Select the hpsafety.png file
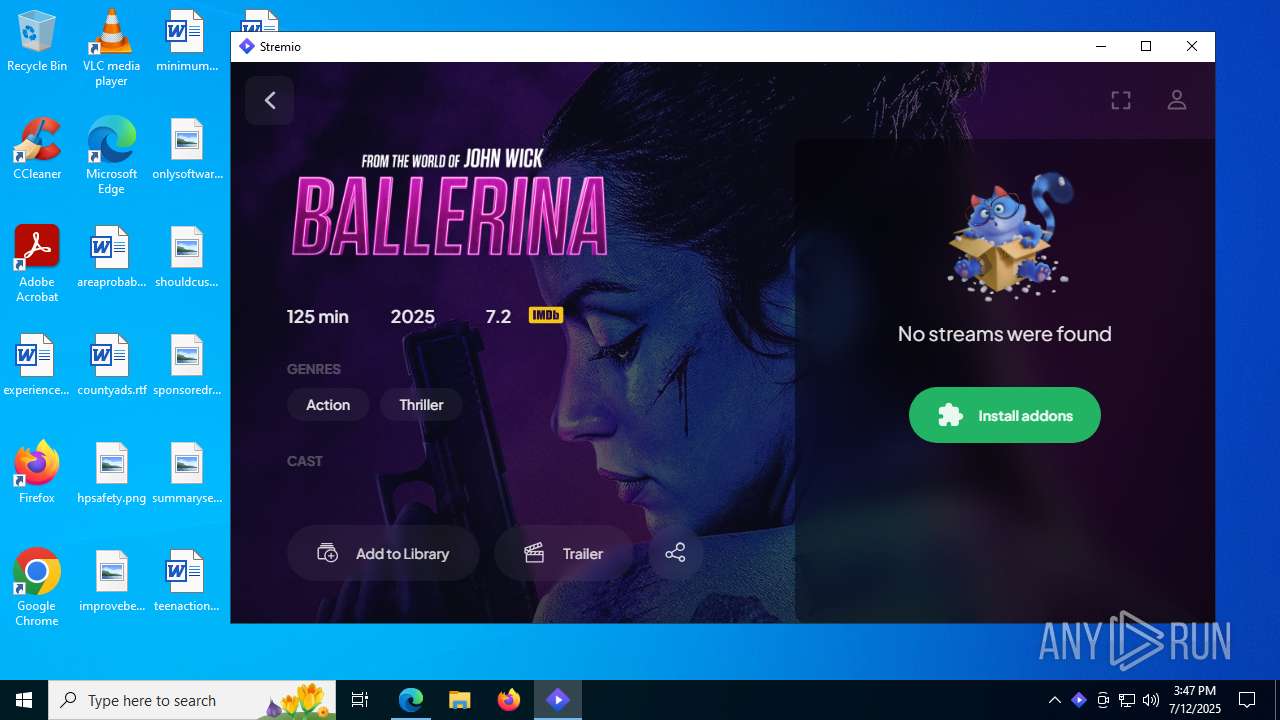The width and height of the screenshot is (1280, 720). pyautogui.click(x=111, y=473)
